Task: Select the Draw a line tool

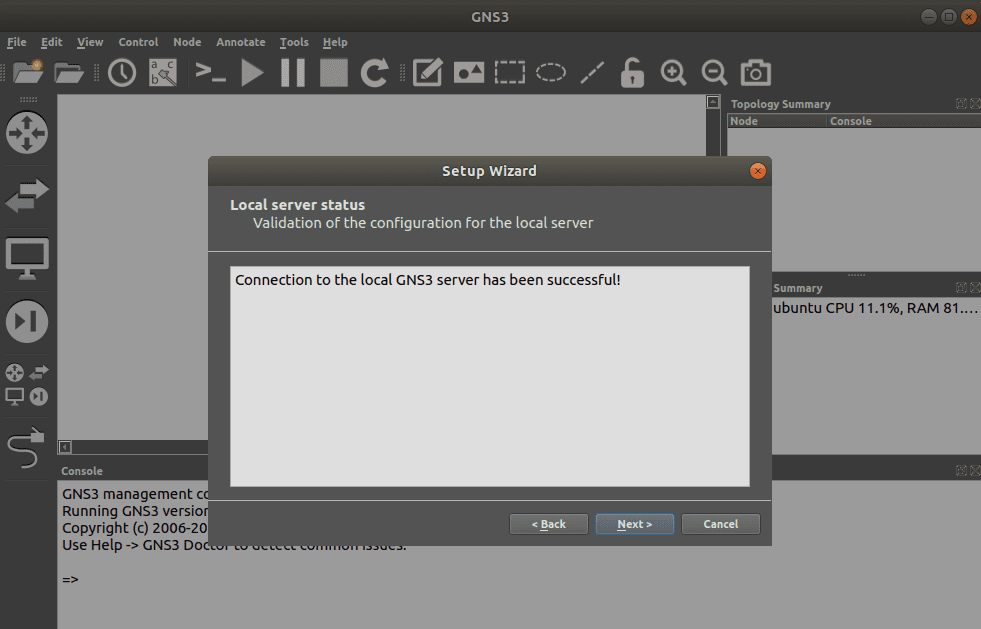Action: pyautogui.click(x=592, y=73)
